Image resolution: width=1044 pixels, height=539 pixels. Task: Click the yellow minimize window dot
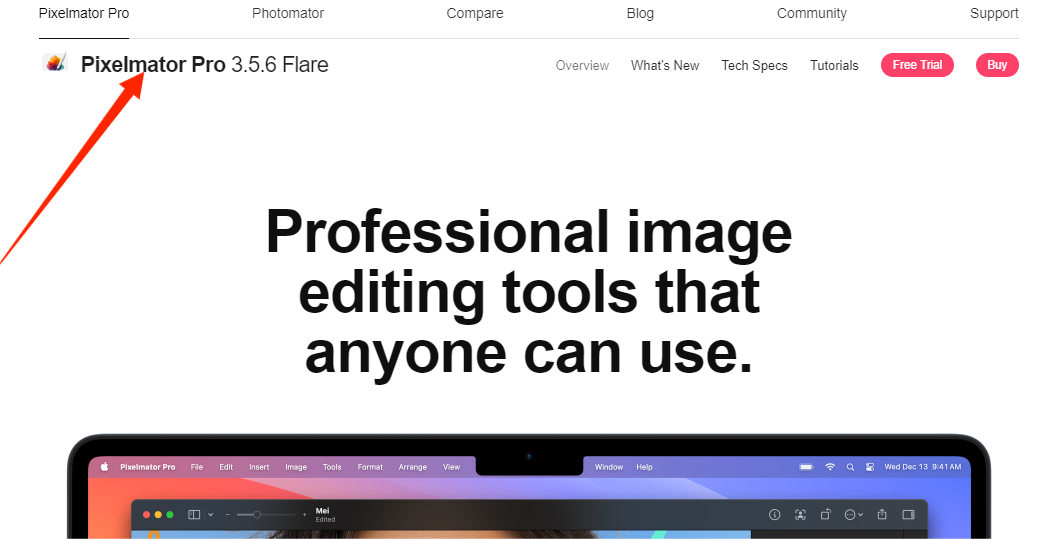[x=158, y=514]
